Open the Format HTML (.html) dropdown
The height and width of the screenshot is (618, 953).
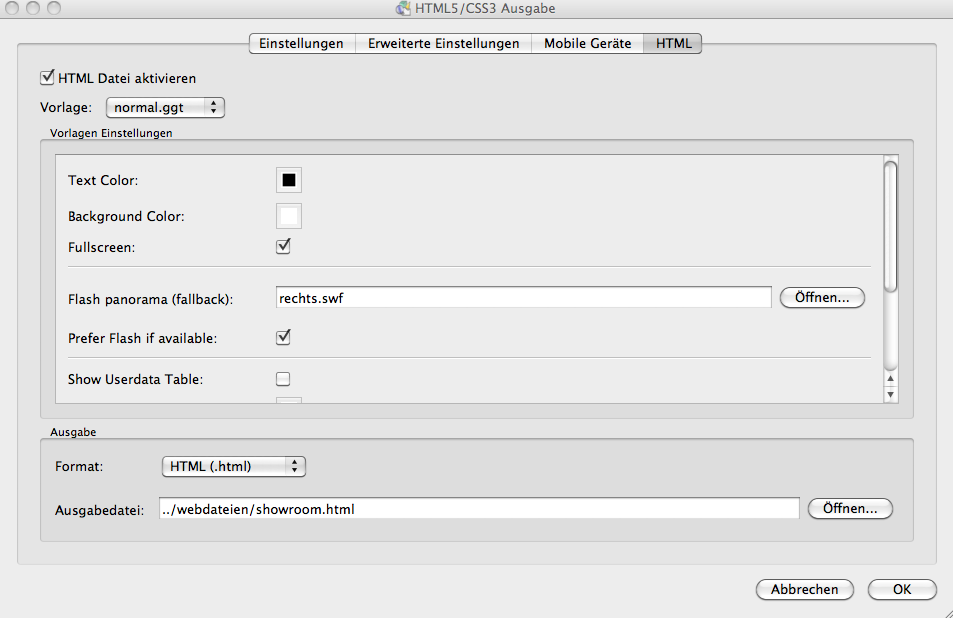click(233, 466)
